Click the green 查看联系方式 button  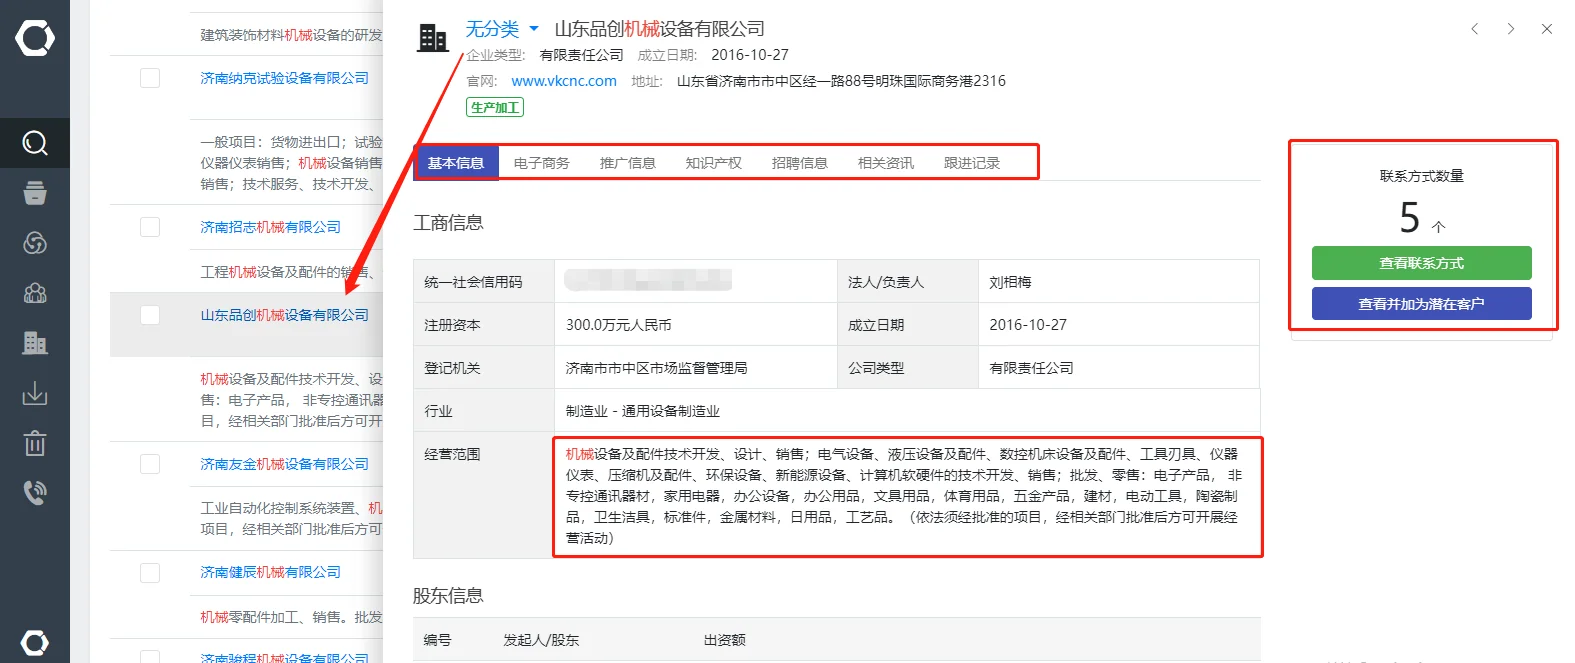[1421, 263]
